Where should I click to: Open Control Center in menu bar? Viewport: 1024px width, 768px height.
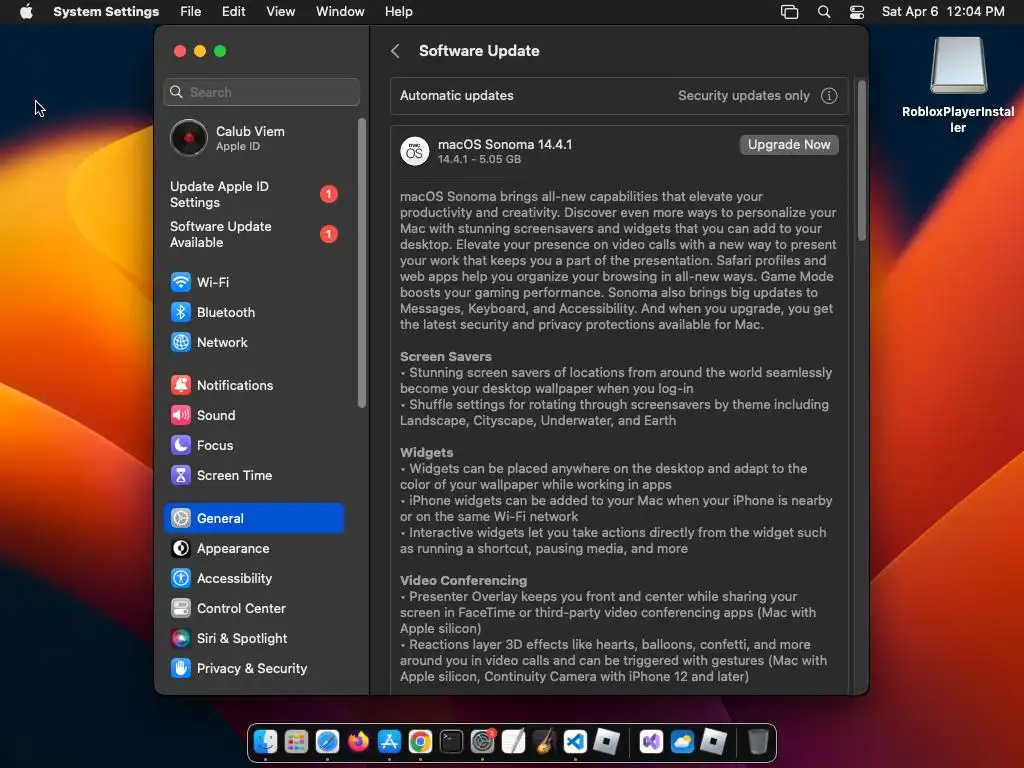pyautogui.click(x=857, y=12)
